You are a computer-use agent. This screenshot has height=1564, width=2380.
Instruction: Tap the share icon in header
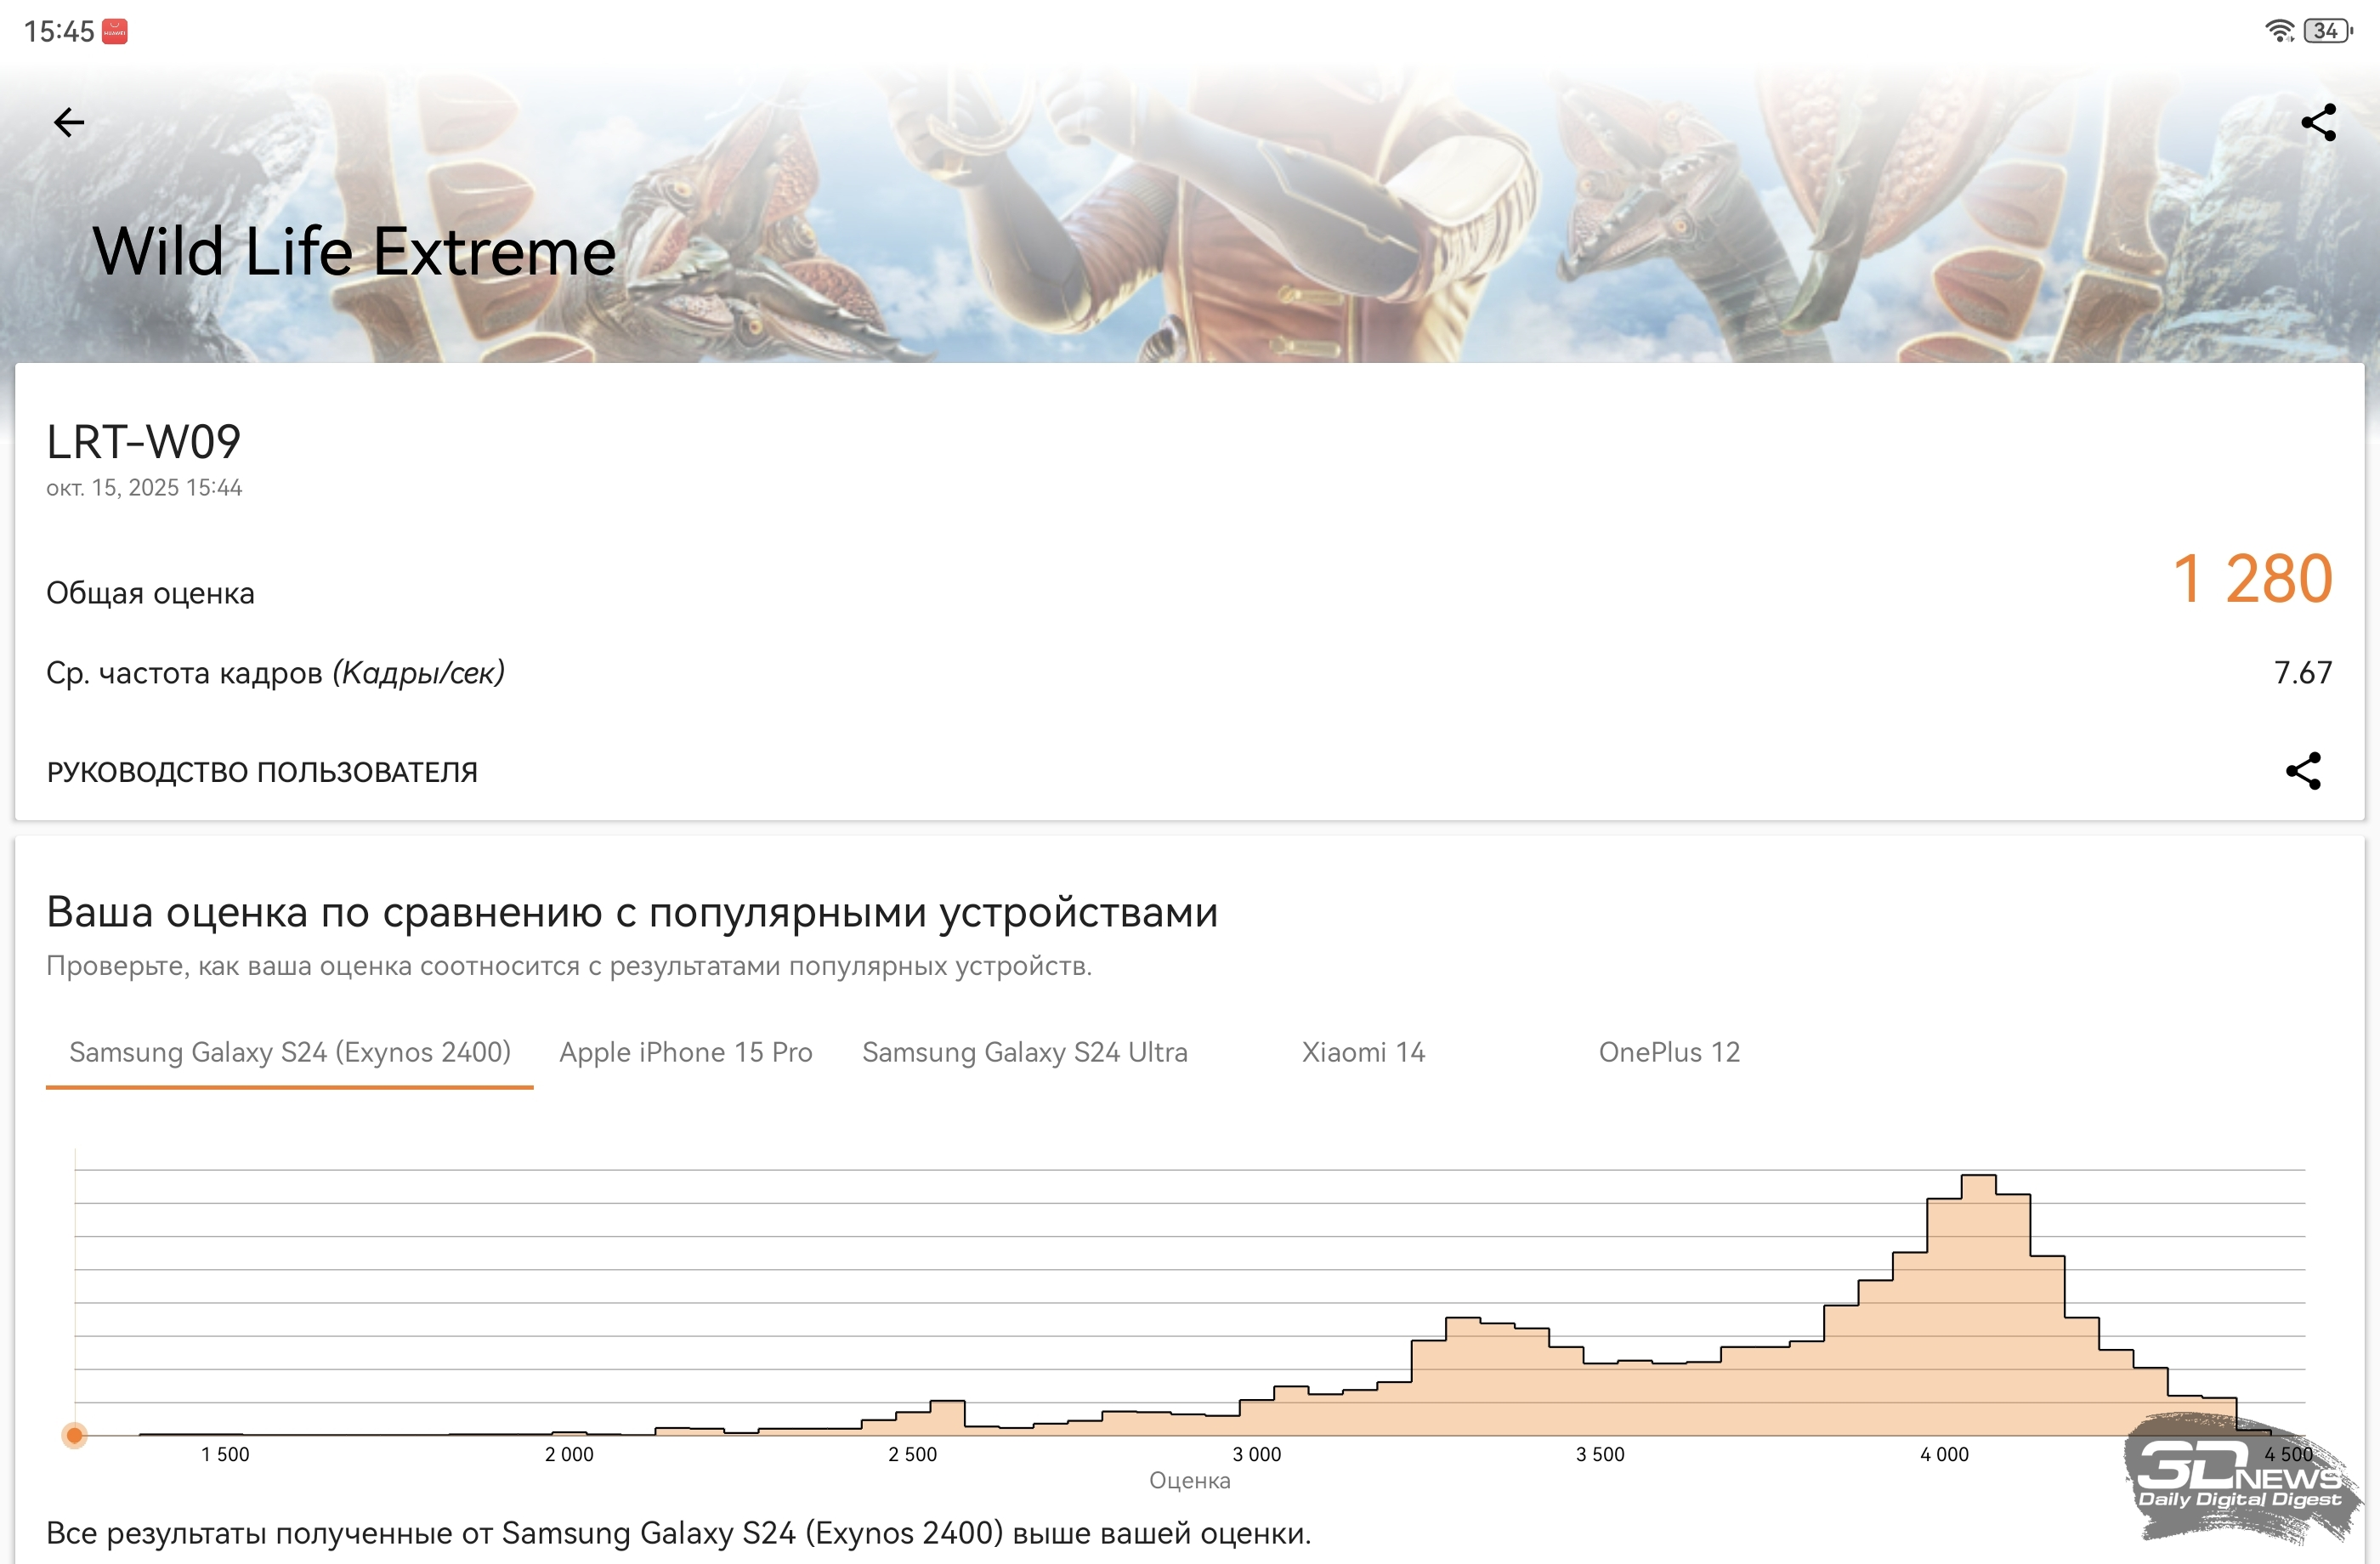pyautogui.click(x=2318, y=122)
